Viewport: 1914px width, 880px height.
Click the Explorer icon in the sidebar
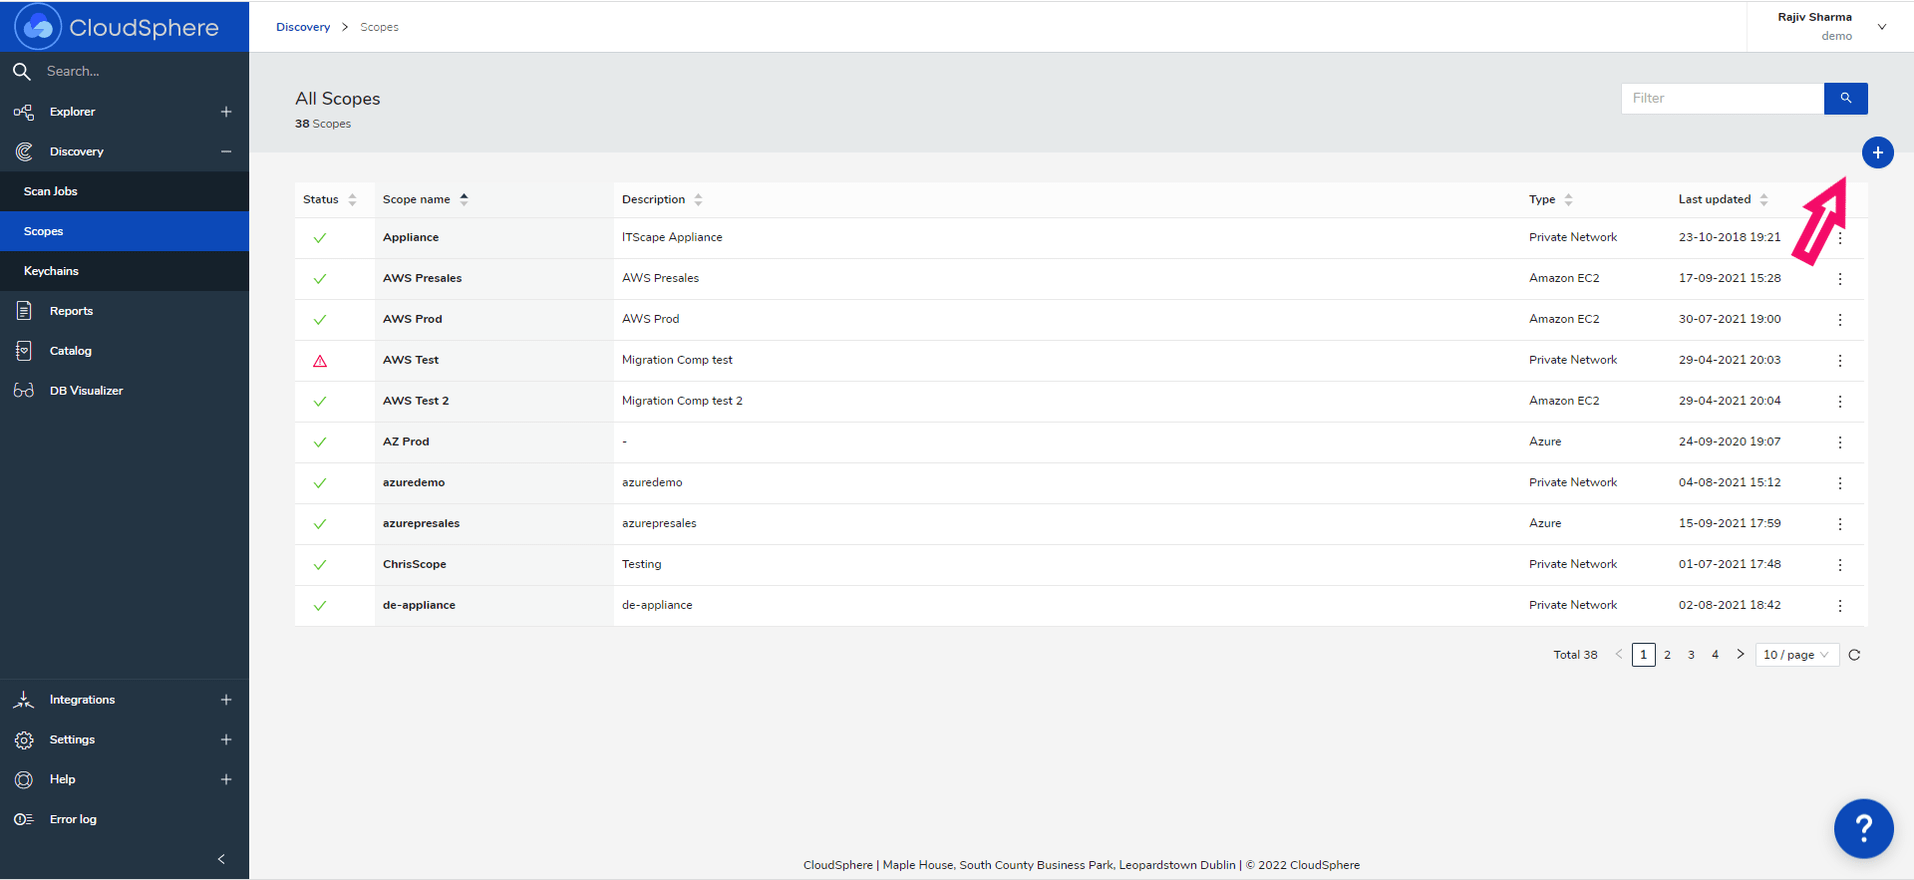(24, 112)
